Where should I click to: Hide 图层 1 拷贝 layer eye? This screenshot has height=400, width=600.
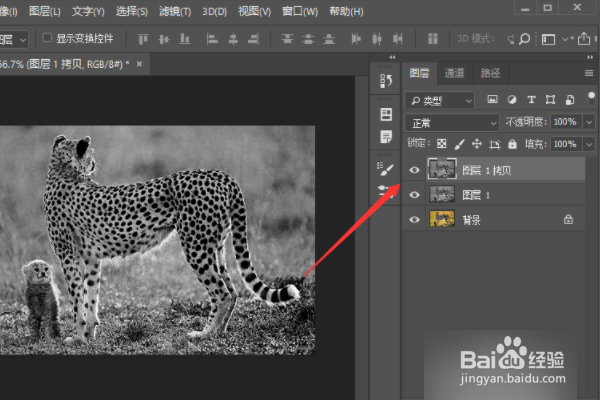(x=414, y=170)
